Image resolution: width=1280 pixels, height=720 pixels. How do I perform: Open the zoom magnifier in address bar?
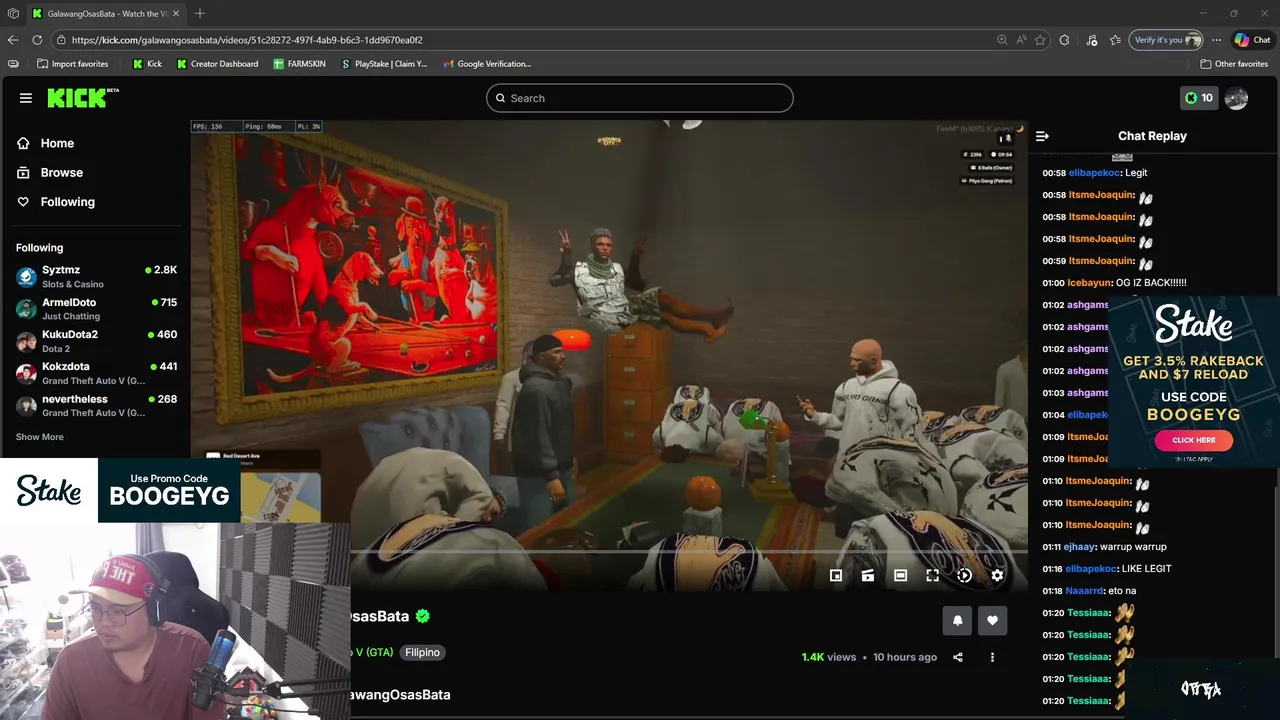coord(1002,40)
